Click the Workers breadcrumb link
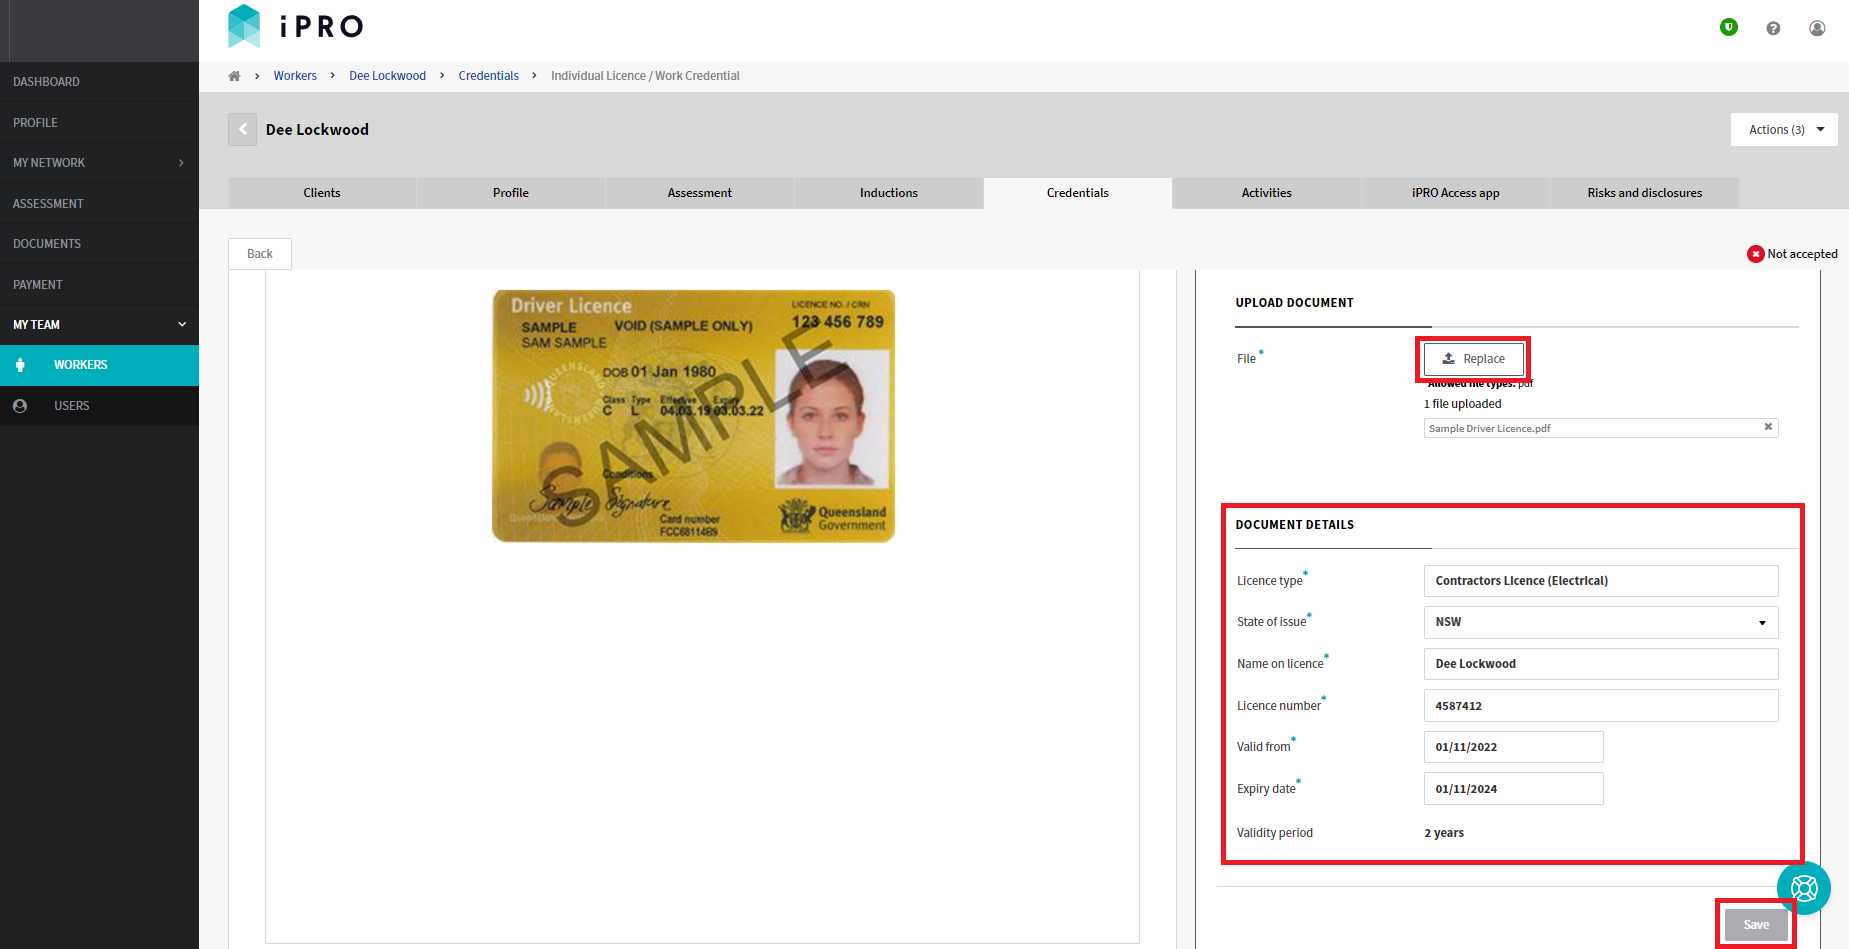 click(x=295, y=76)
